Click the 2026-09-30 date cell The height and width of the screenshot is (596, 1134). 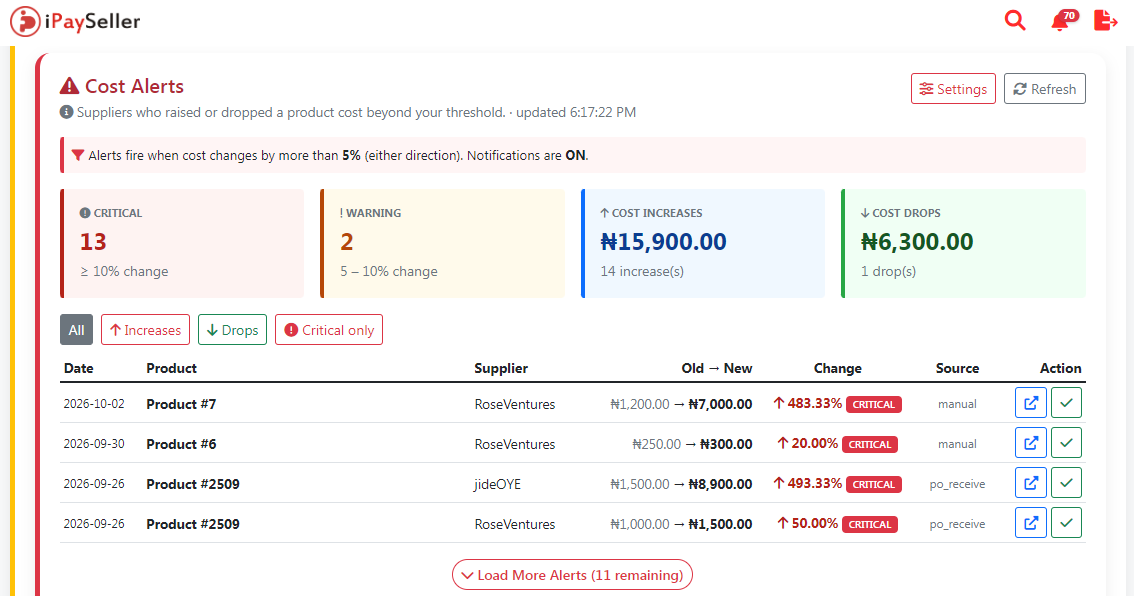click(94, 443)
